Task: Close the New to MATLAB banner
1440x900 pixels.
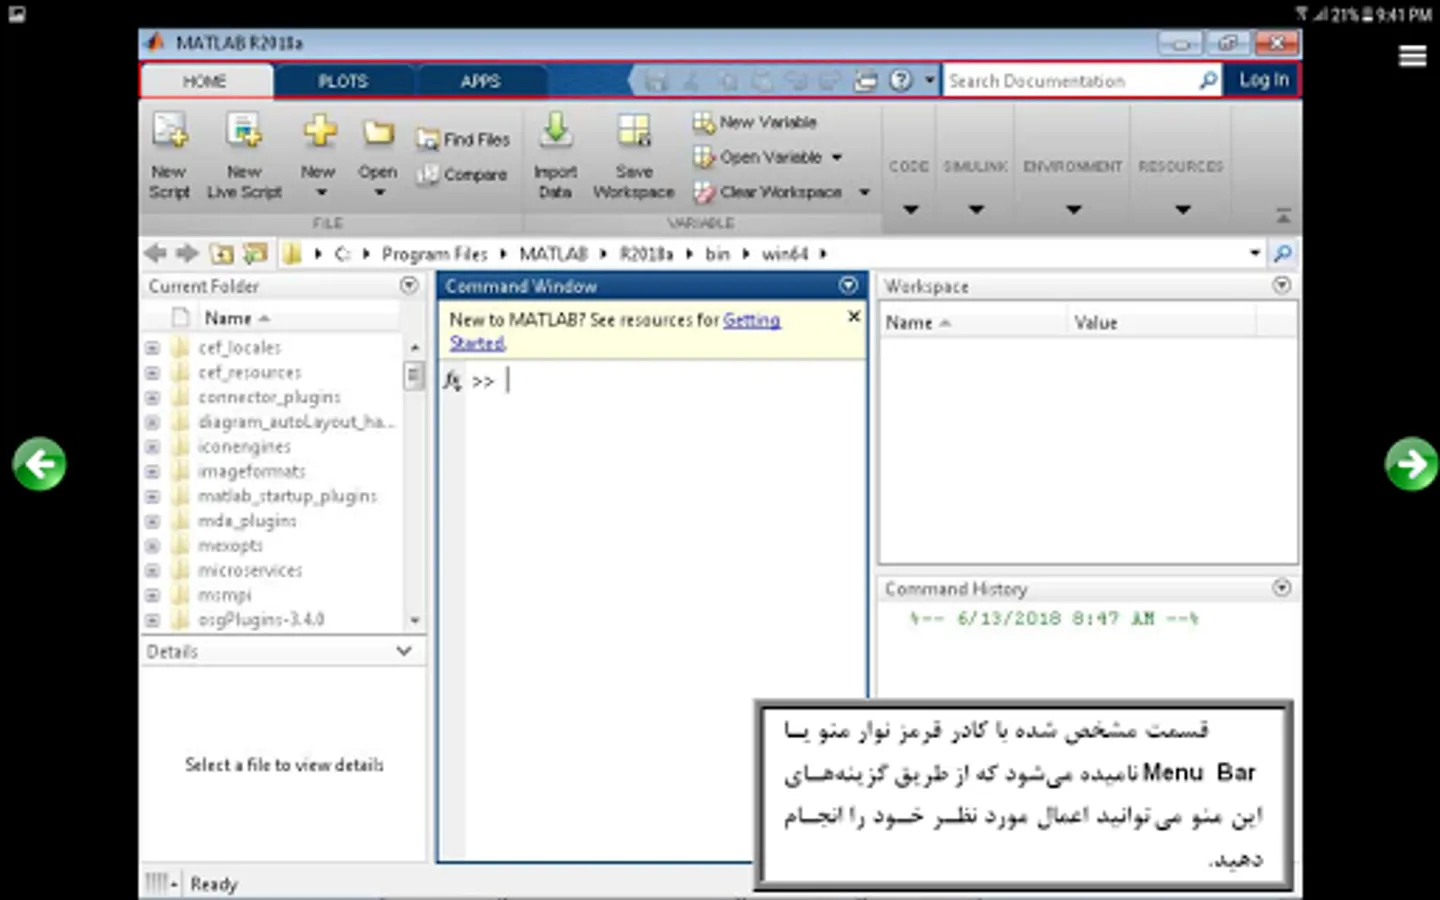Action: [x=854, y=317]
